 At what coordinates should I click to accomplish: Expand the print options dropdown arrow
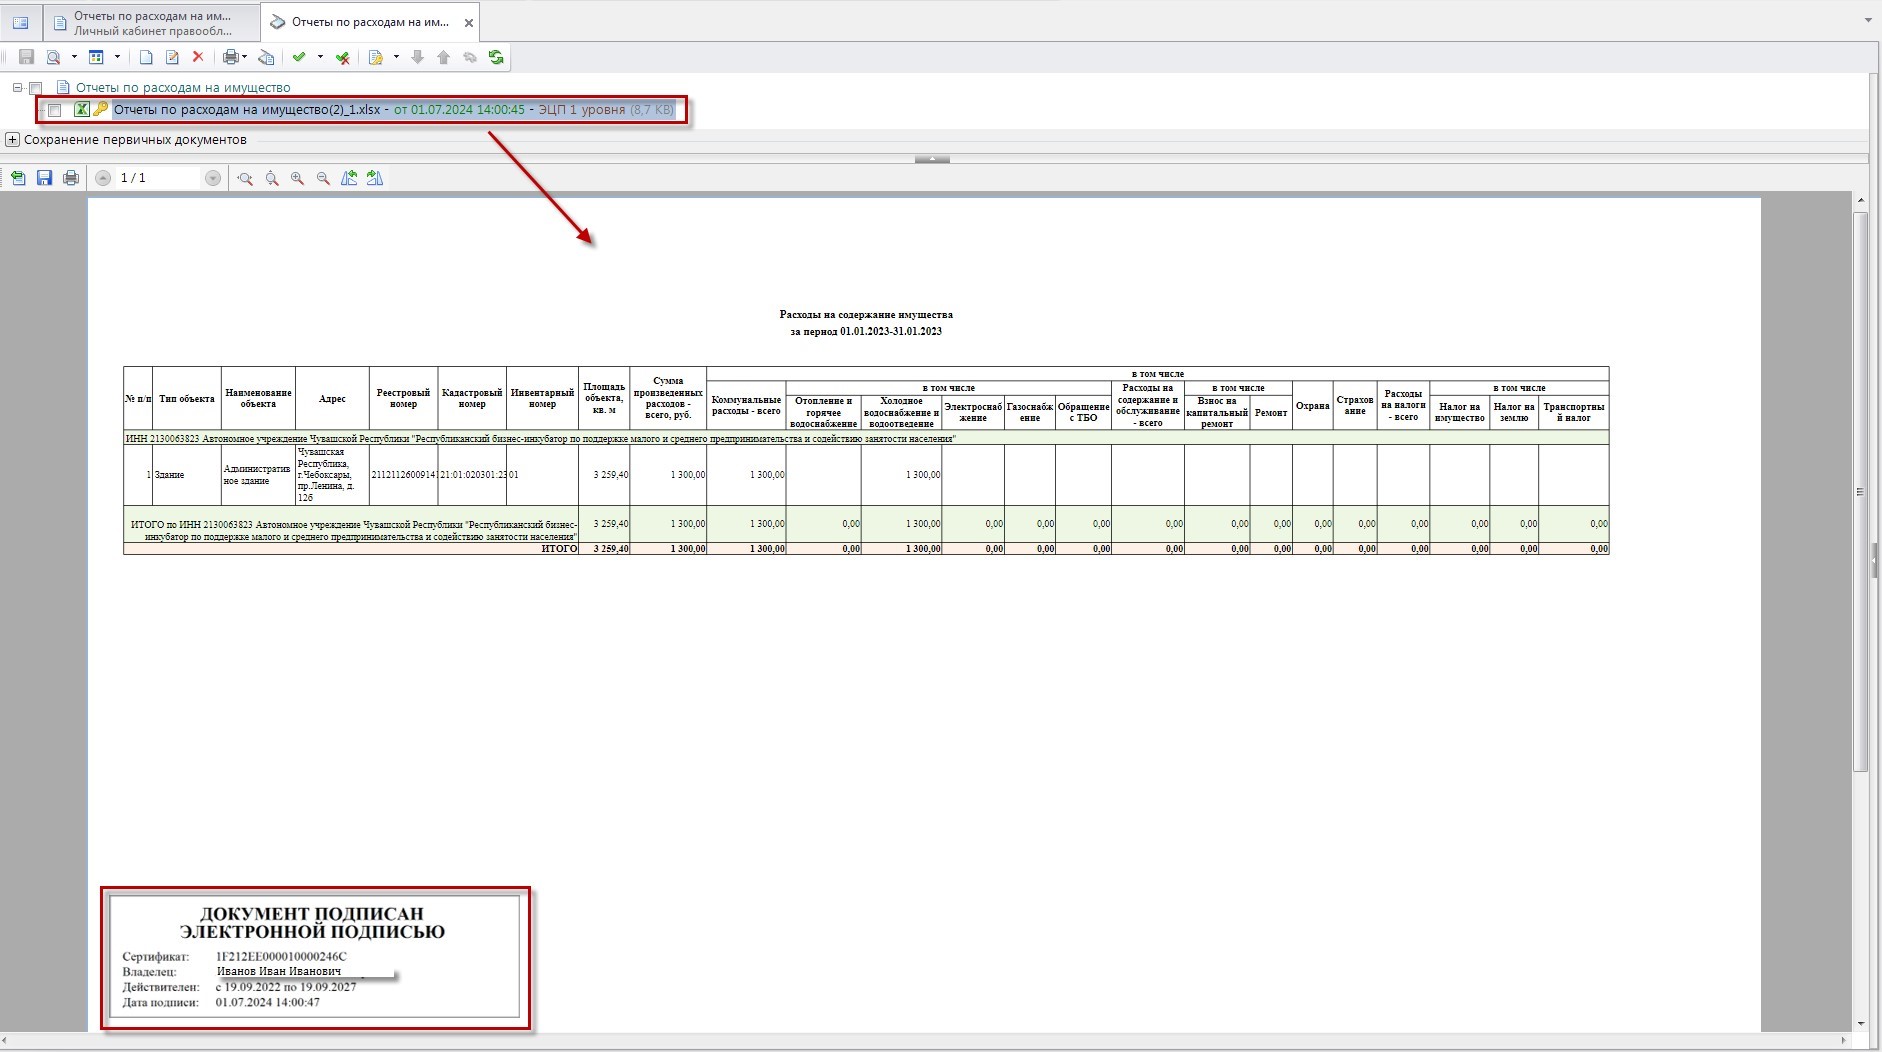tap(245, 58)
